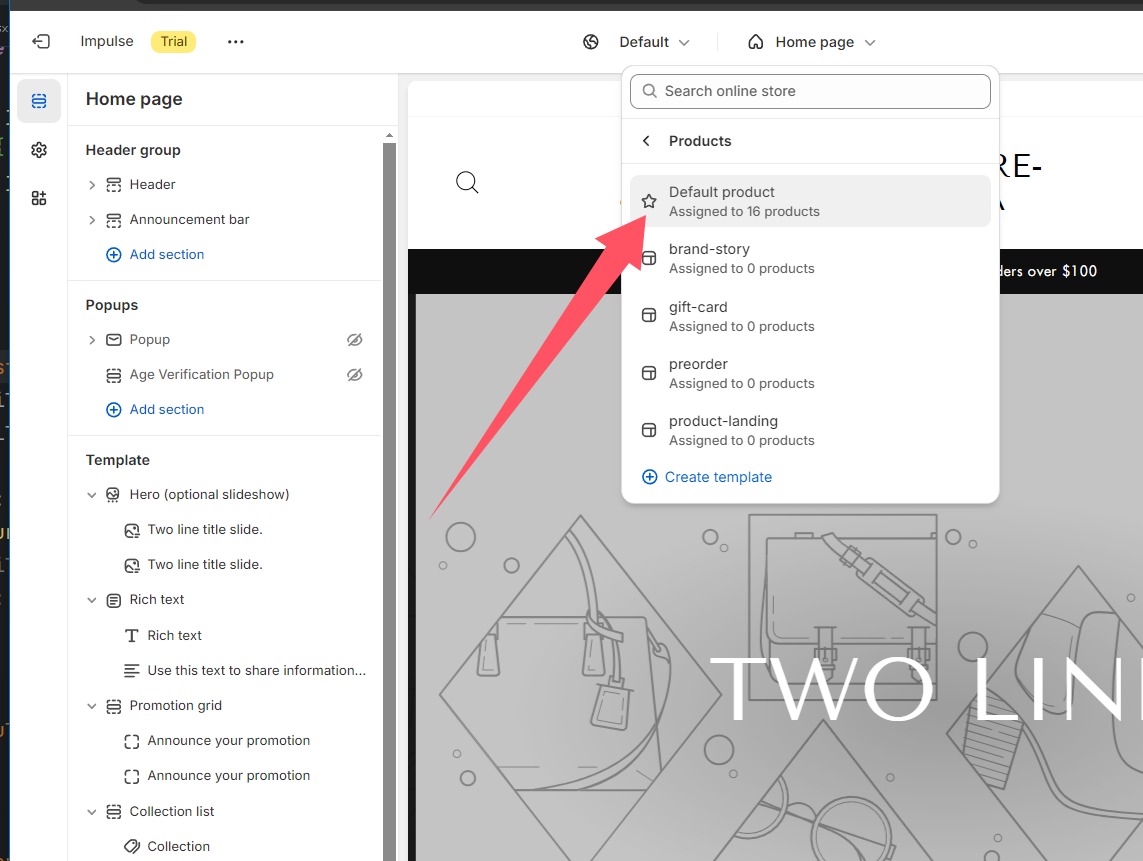Click the Template group heading
Screen dimensions: 1143x861
click(117, 460)
